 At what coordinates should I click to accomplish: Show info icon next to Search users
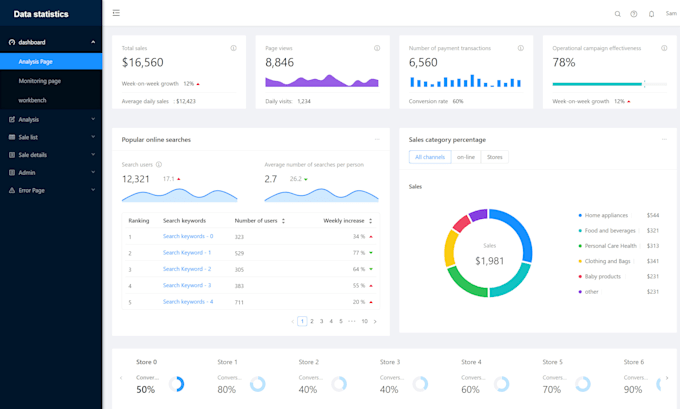click(159, 164)
